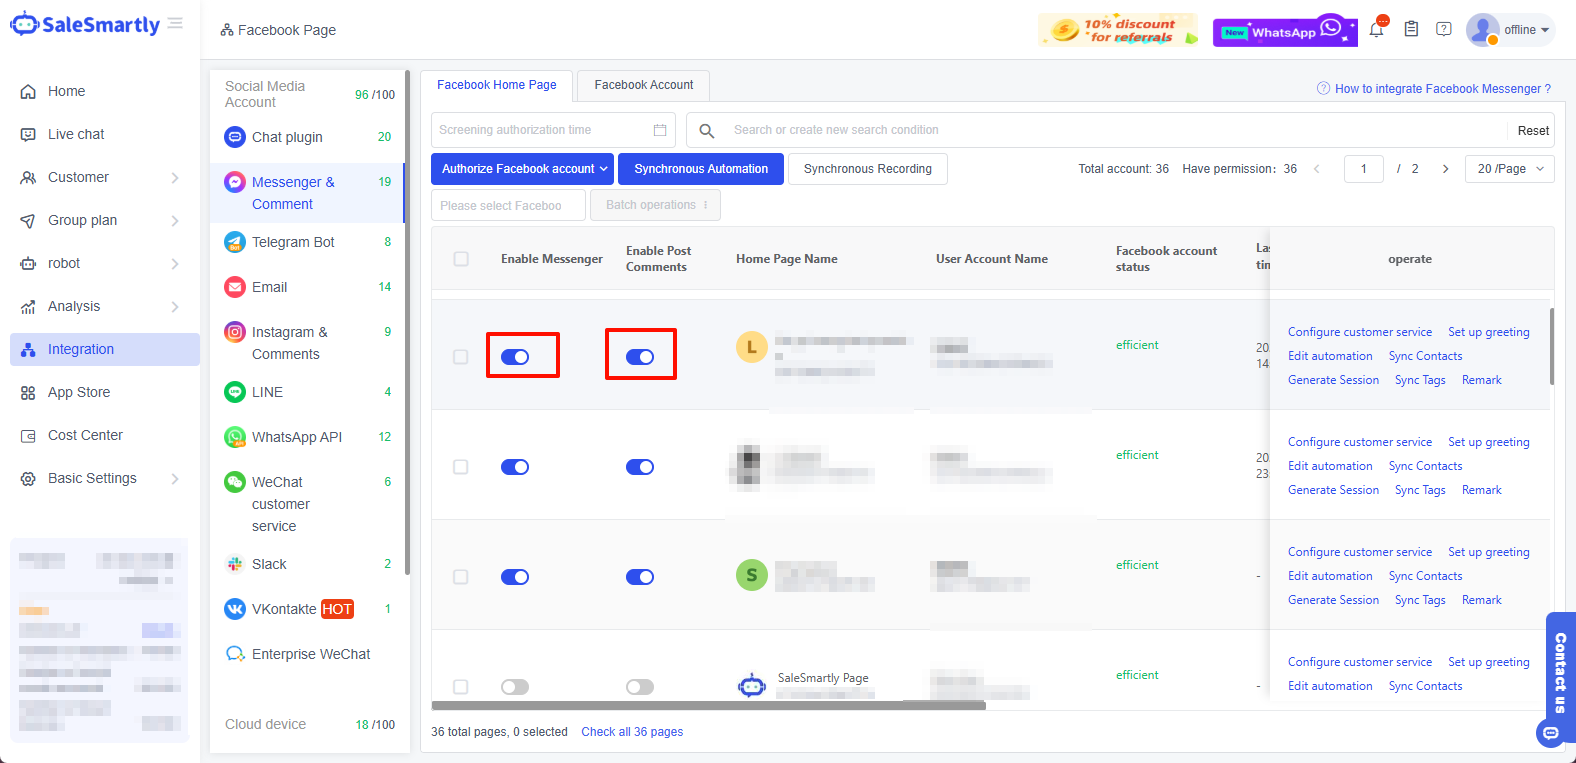Enable Messenger for SaleSmartly Page row

515,687
